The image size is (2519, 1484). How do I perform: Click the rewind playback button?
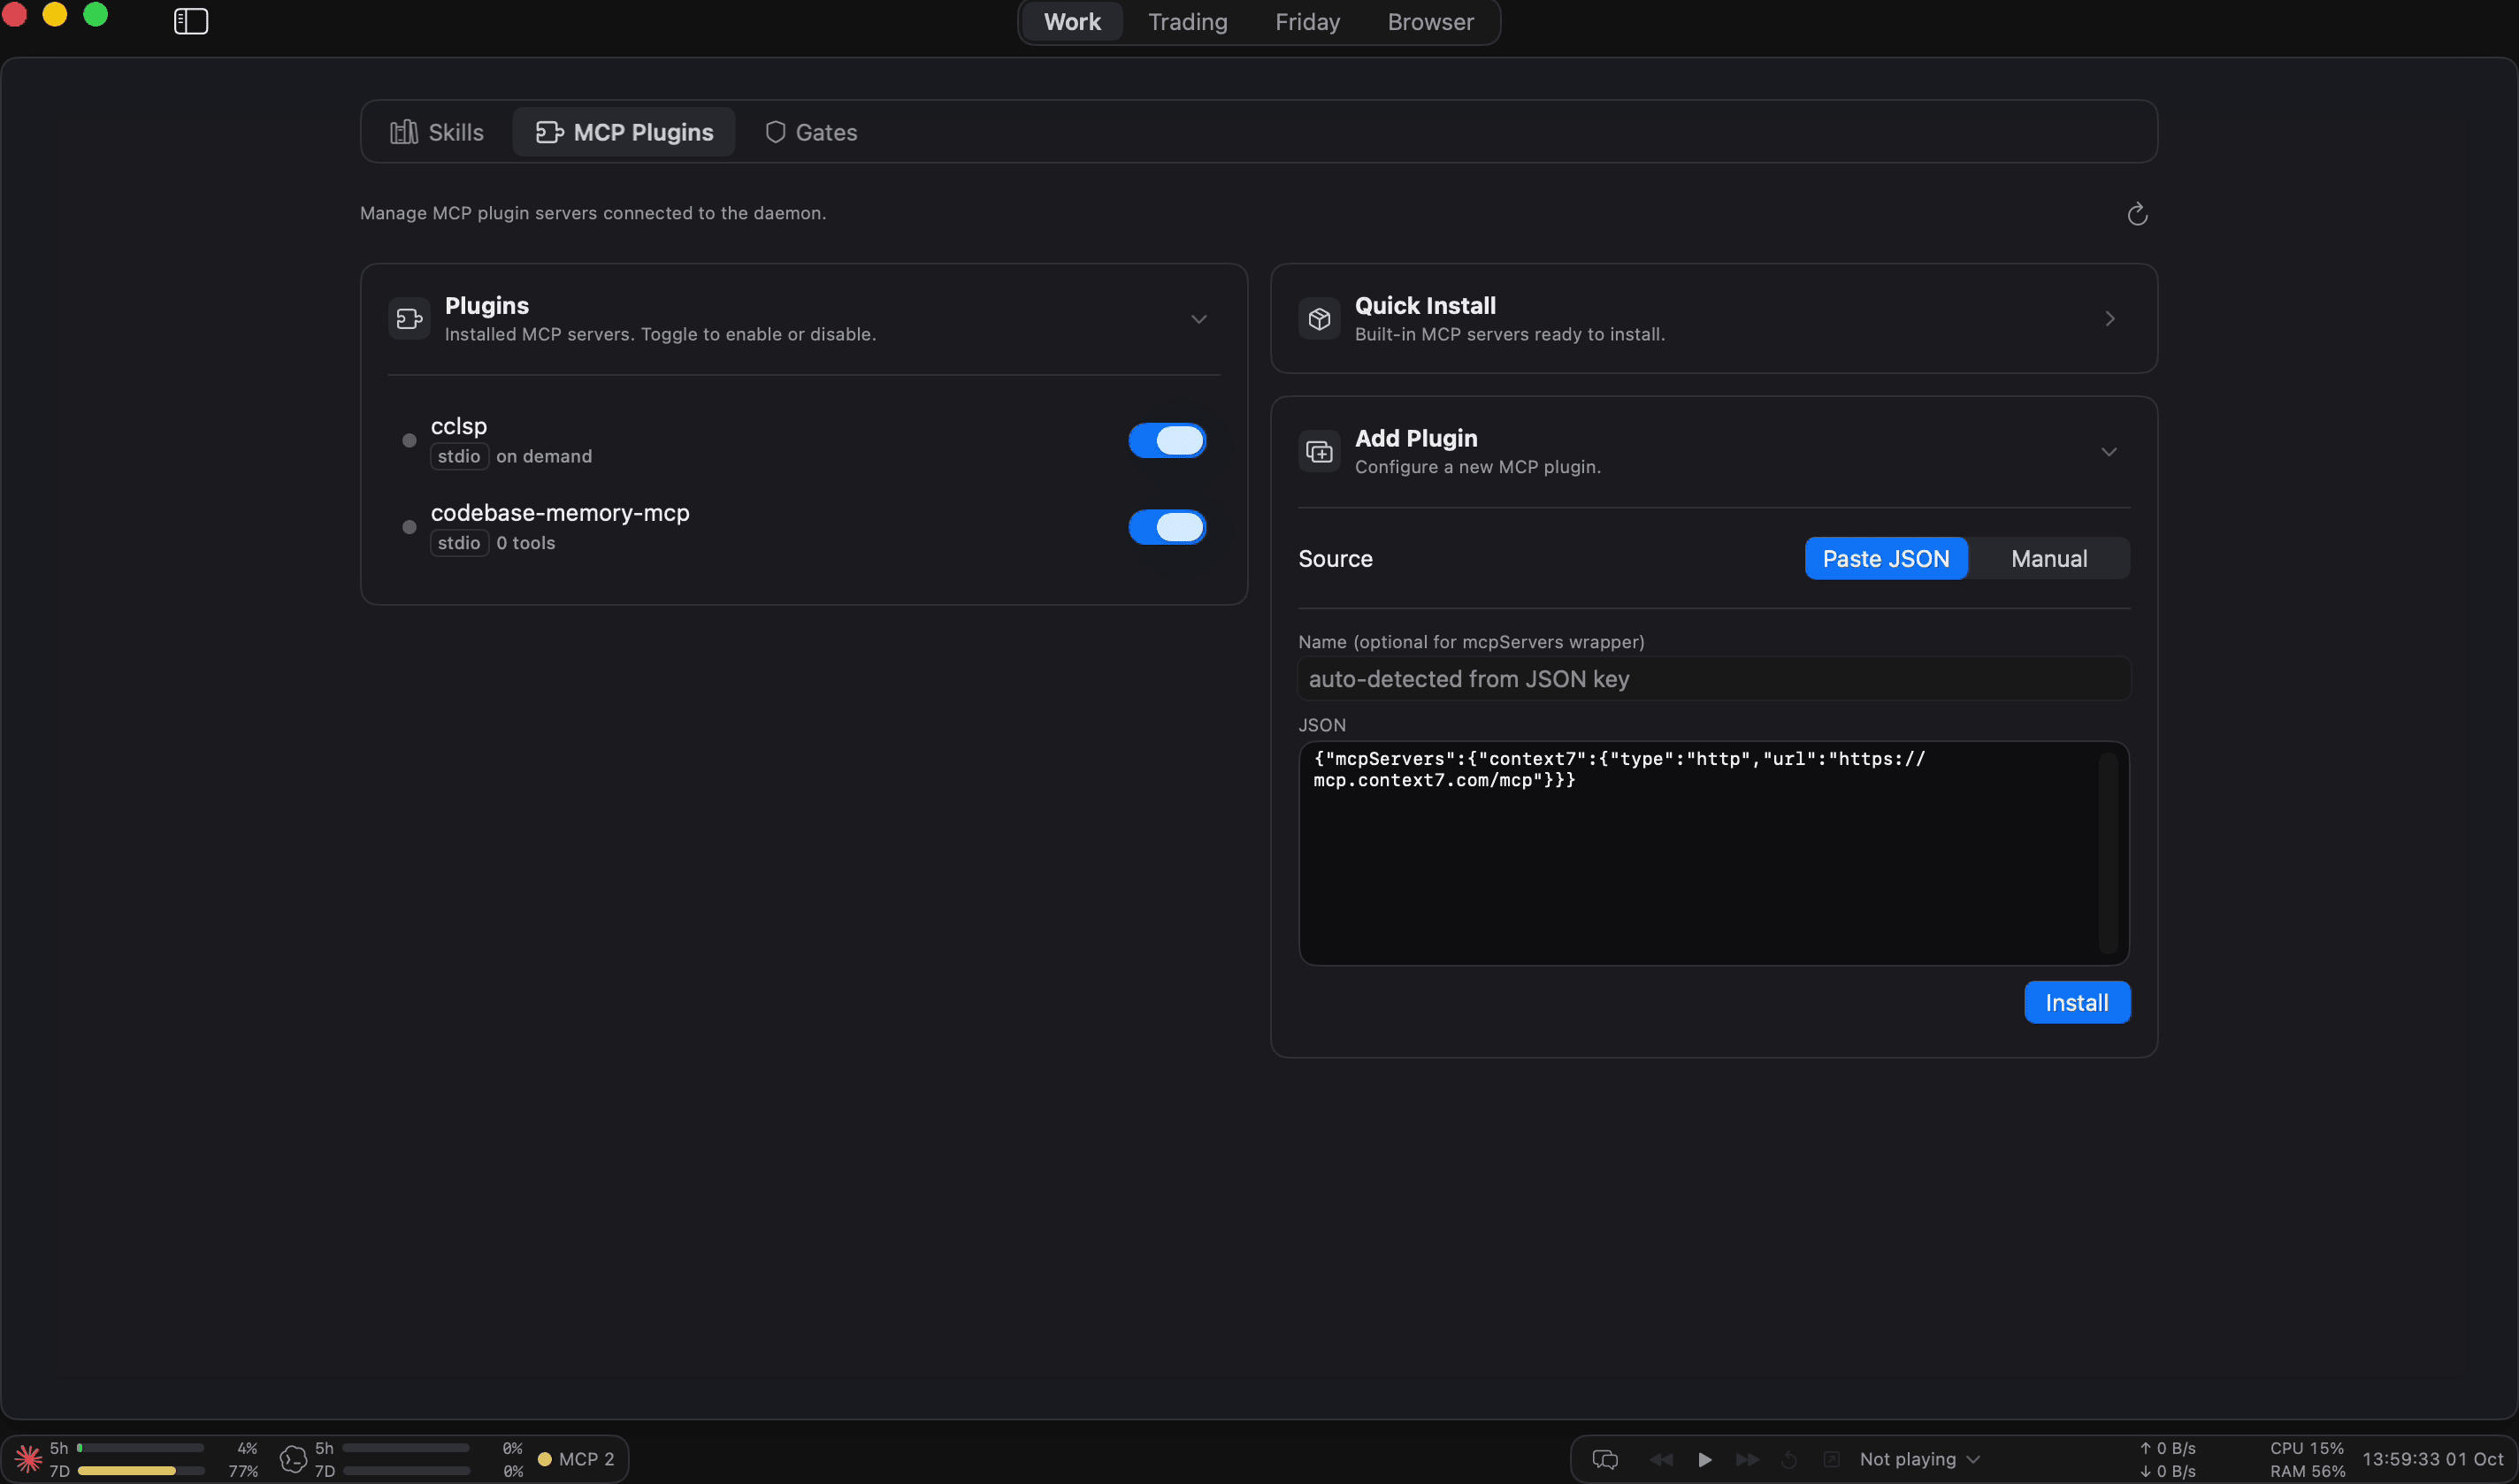pos(1661,1459)
